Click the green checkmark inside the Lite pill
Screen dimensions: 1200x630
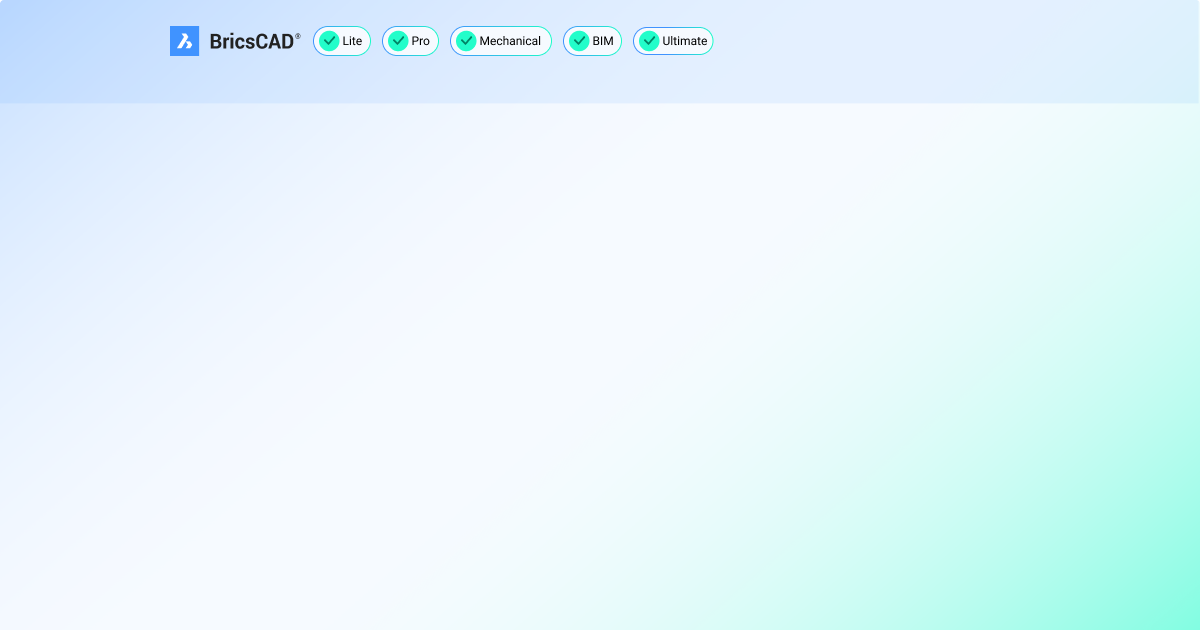[x=330, y=41]
